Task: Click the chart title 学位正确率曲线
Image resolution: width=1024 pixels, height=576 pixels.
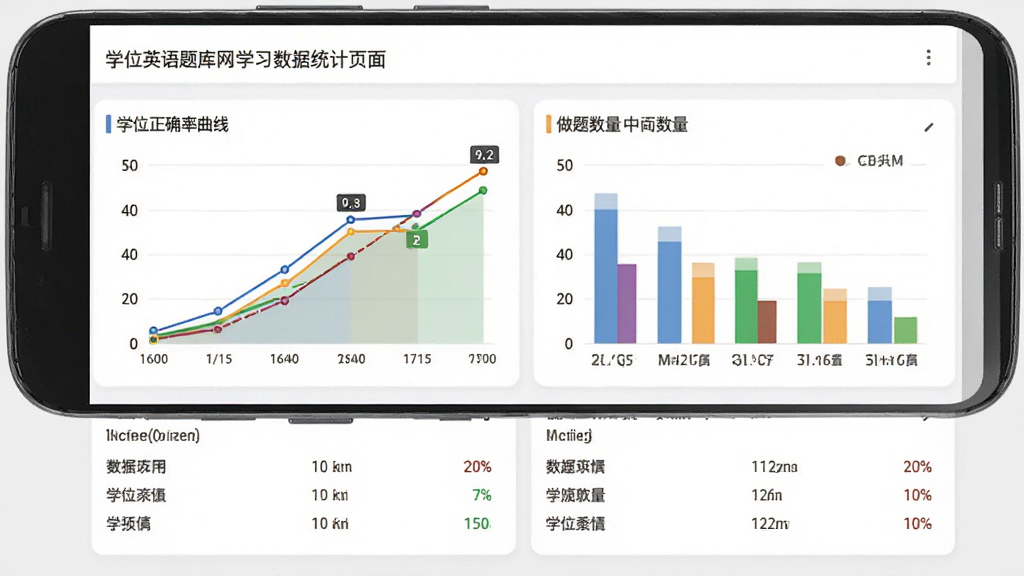Action: (172, 125)
